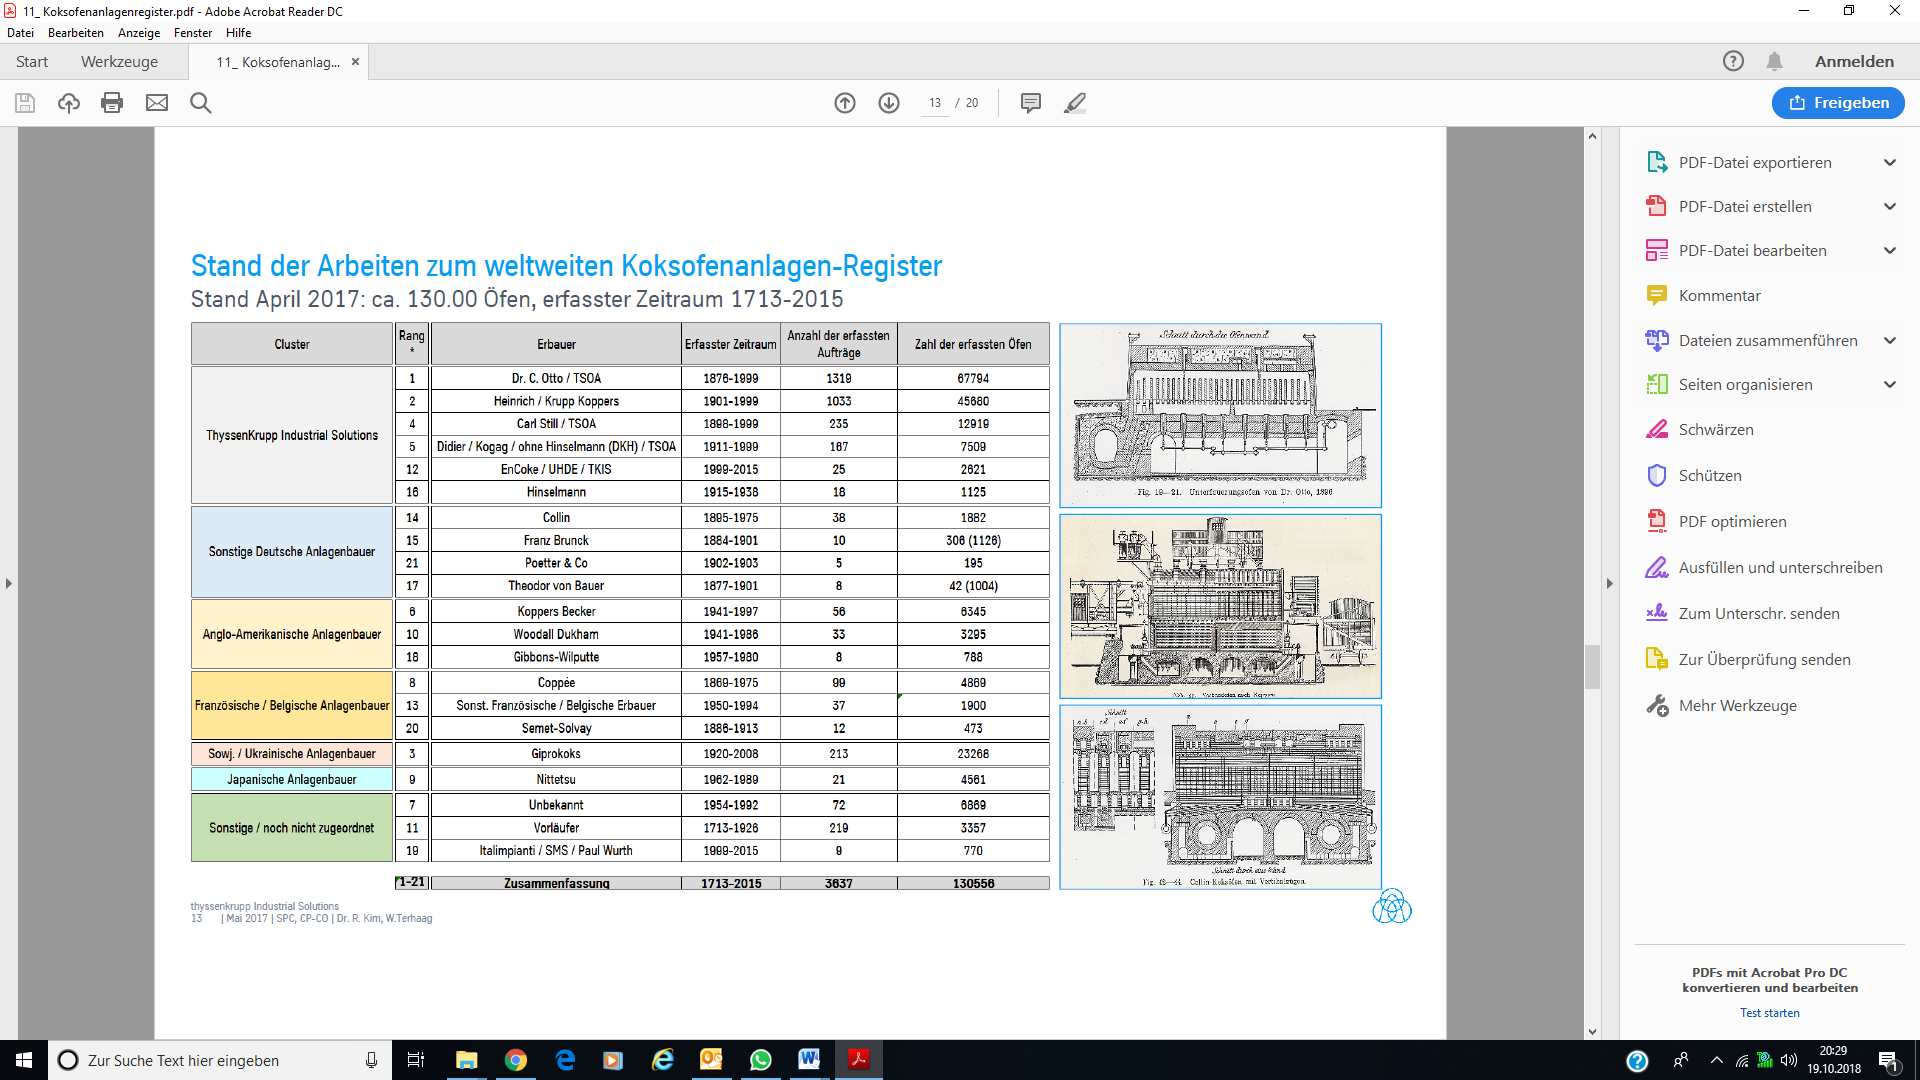
Task: Click Test starten link
Action: click(1769, 1013)
